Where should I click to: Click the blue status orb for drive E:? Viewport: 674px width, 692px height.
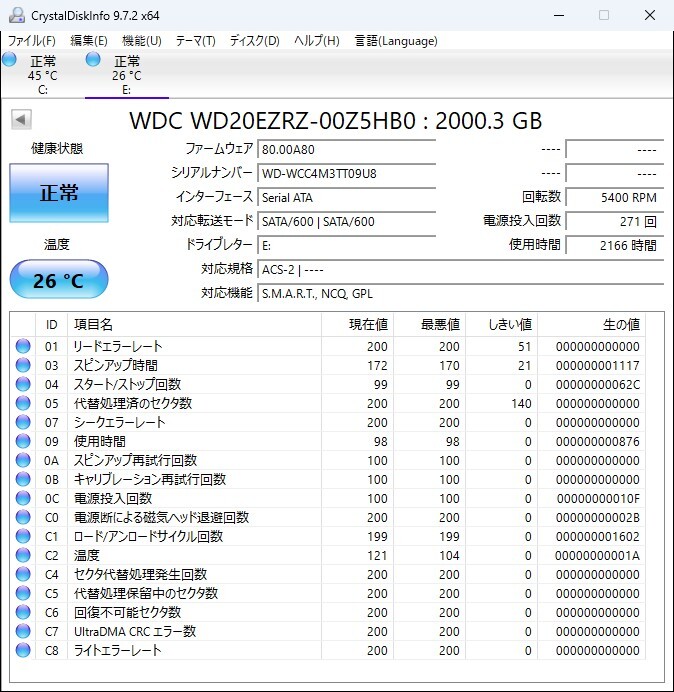[x=93, y=59]
